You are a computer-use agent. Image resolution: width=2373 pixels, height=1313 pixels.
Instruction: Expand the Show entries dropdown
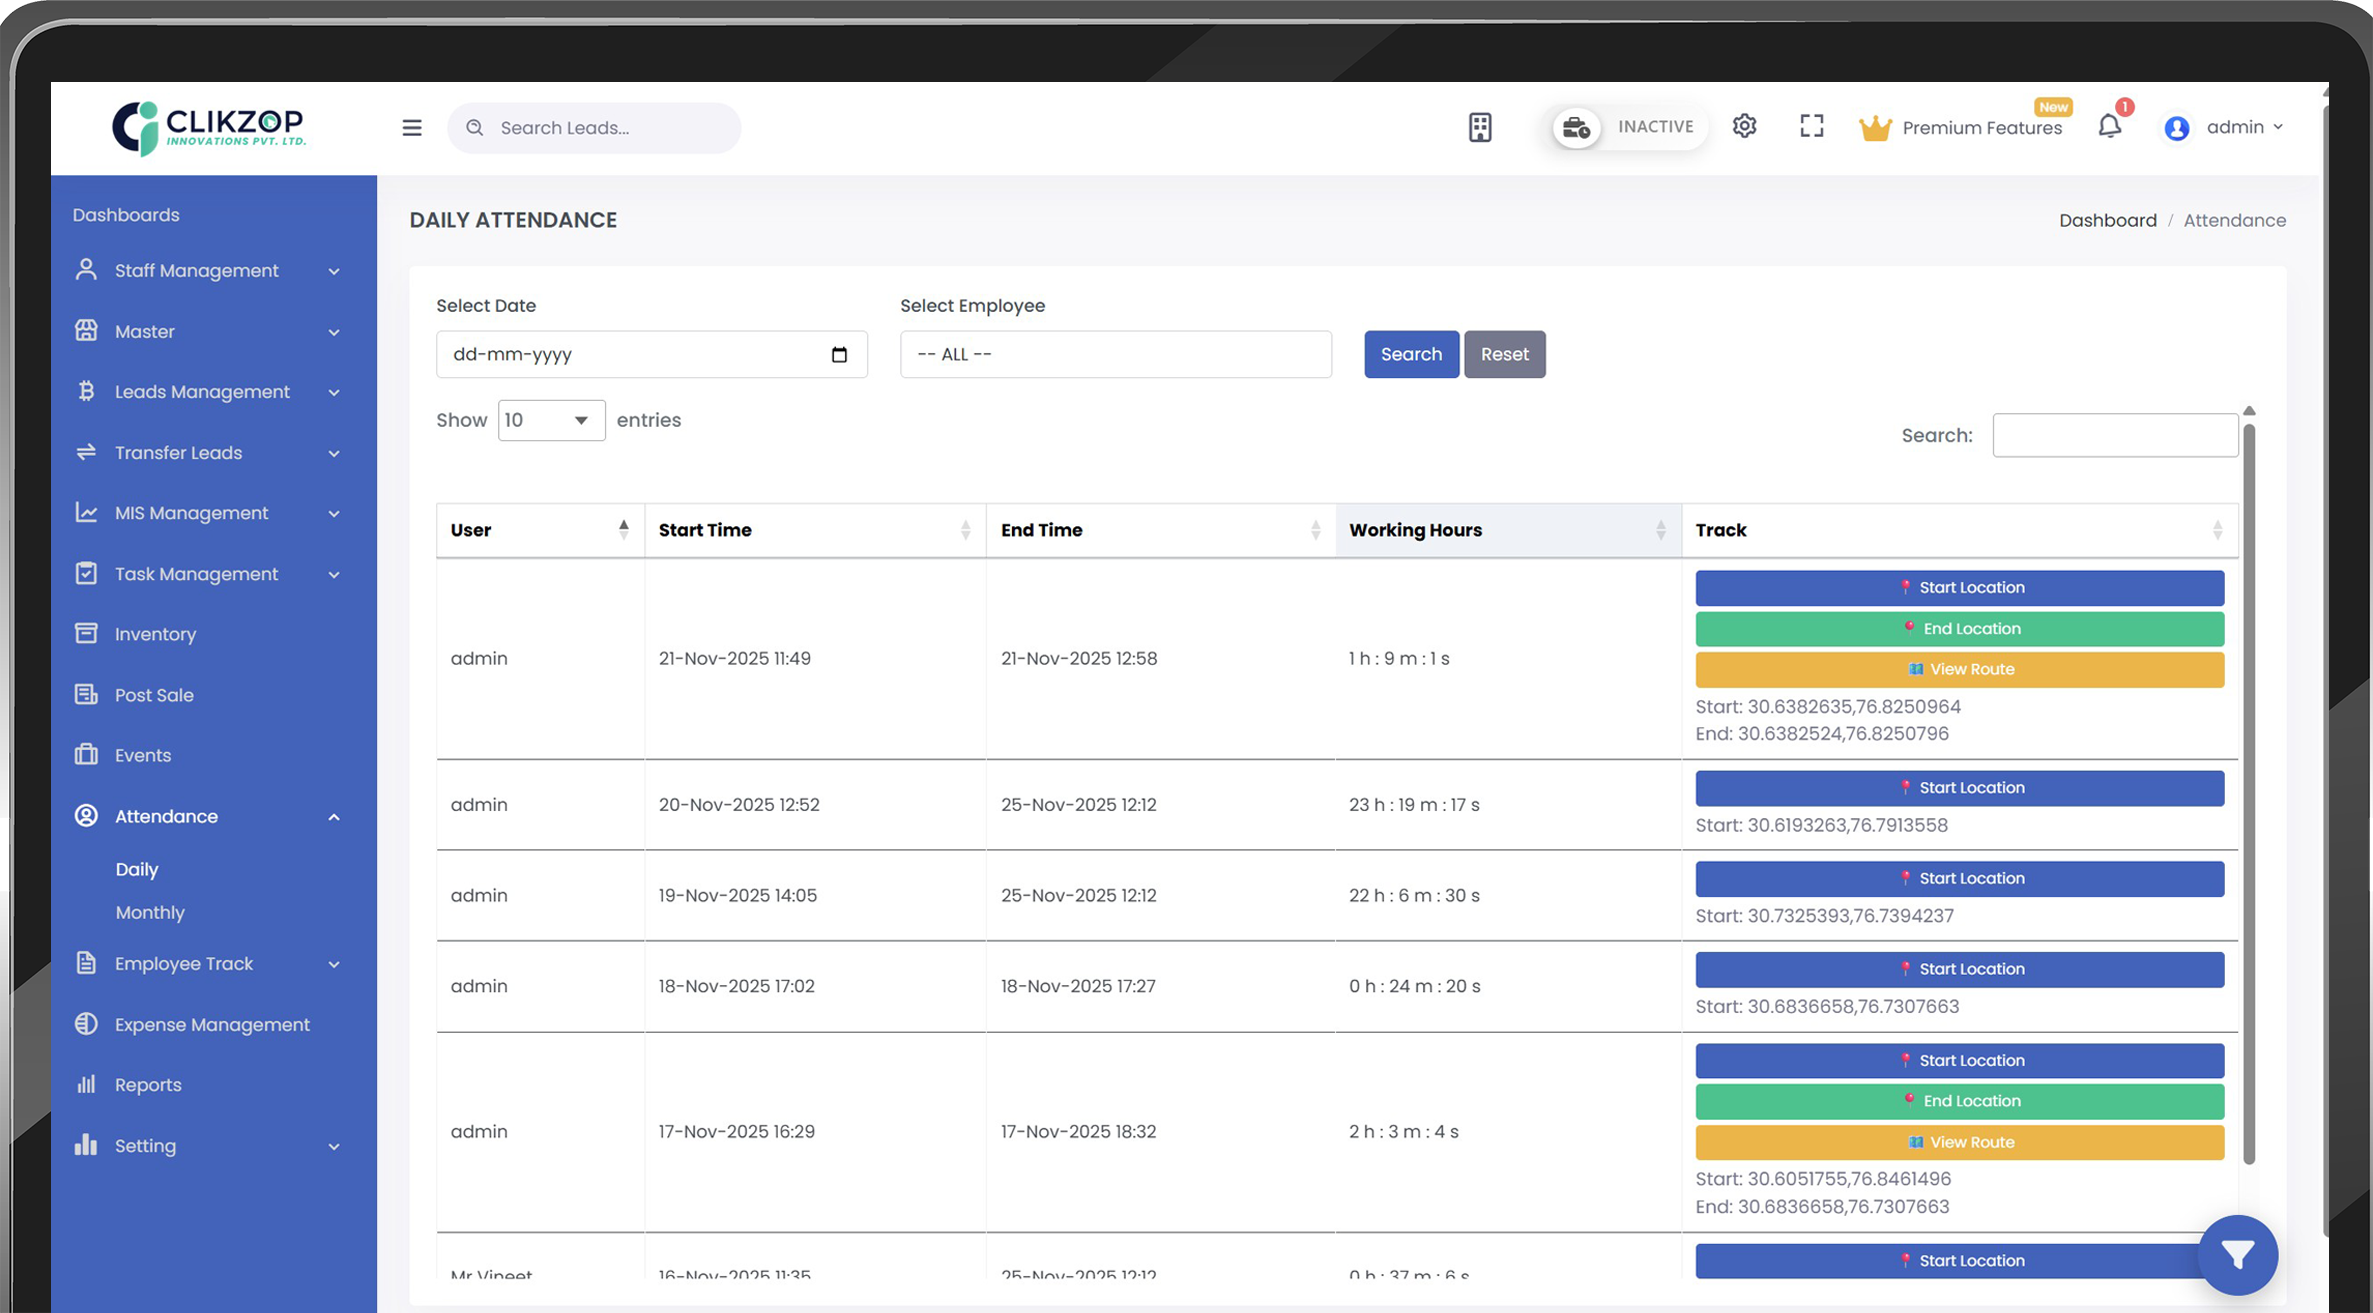click(x=550, y=420)
